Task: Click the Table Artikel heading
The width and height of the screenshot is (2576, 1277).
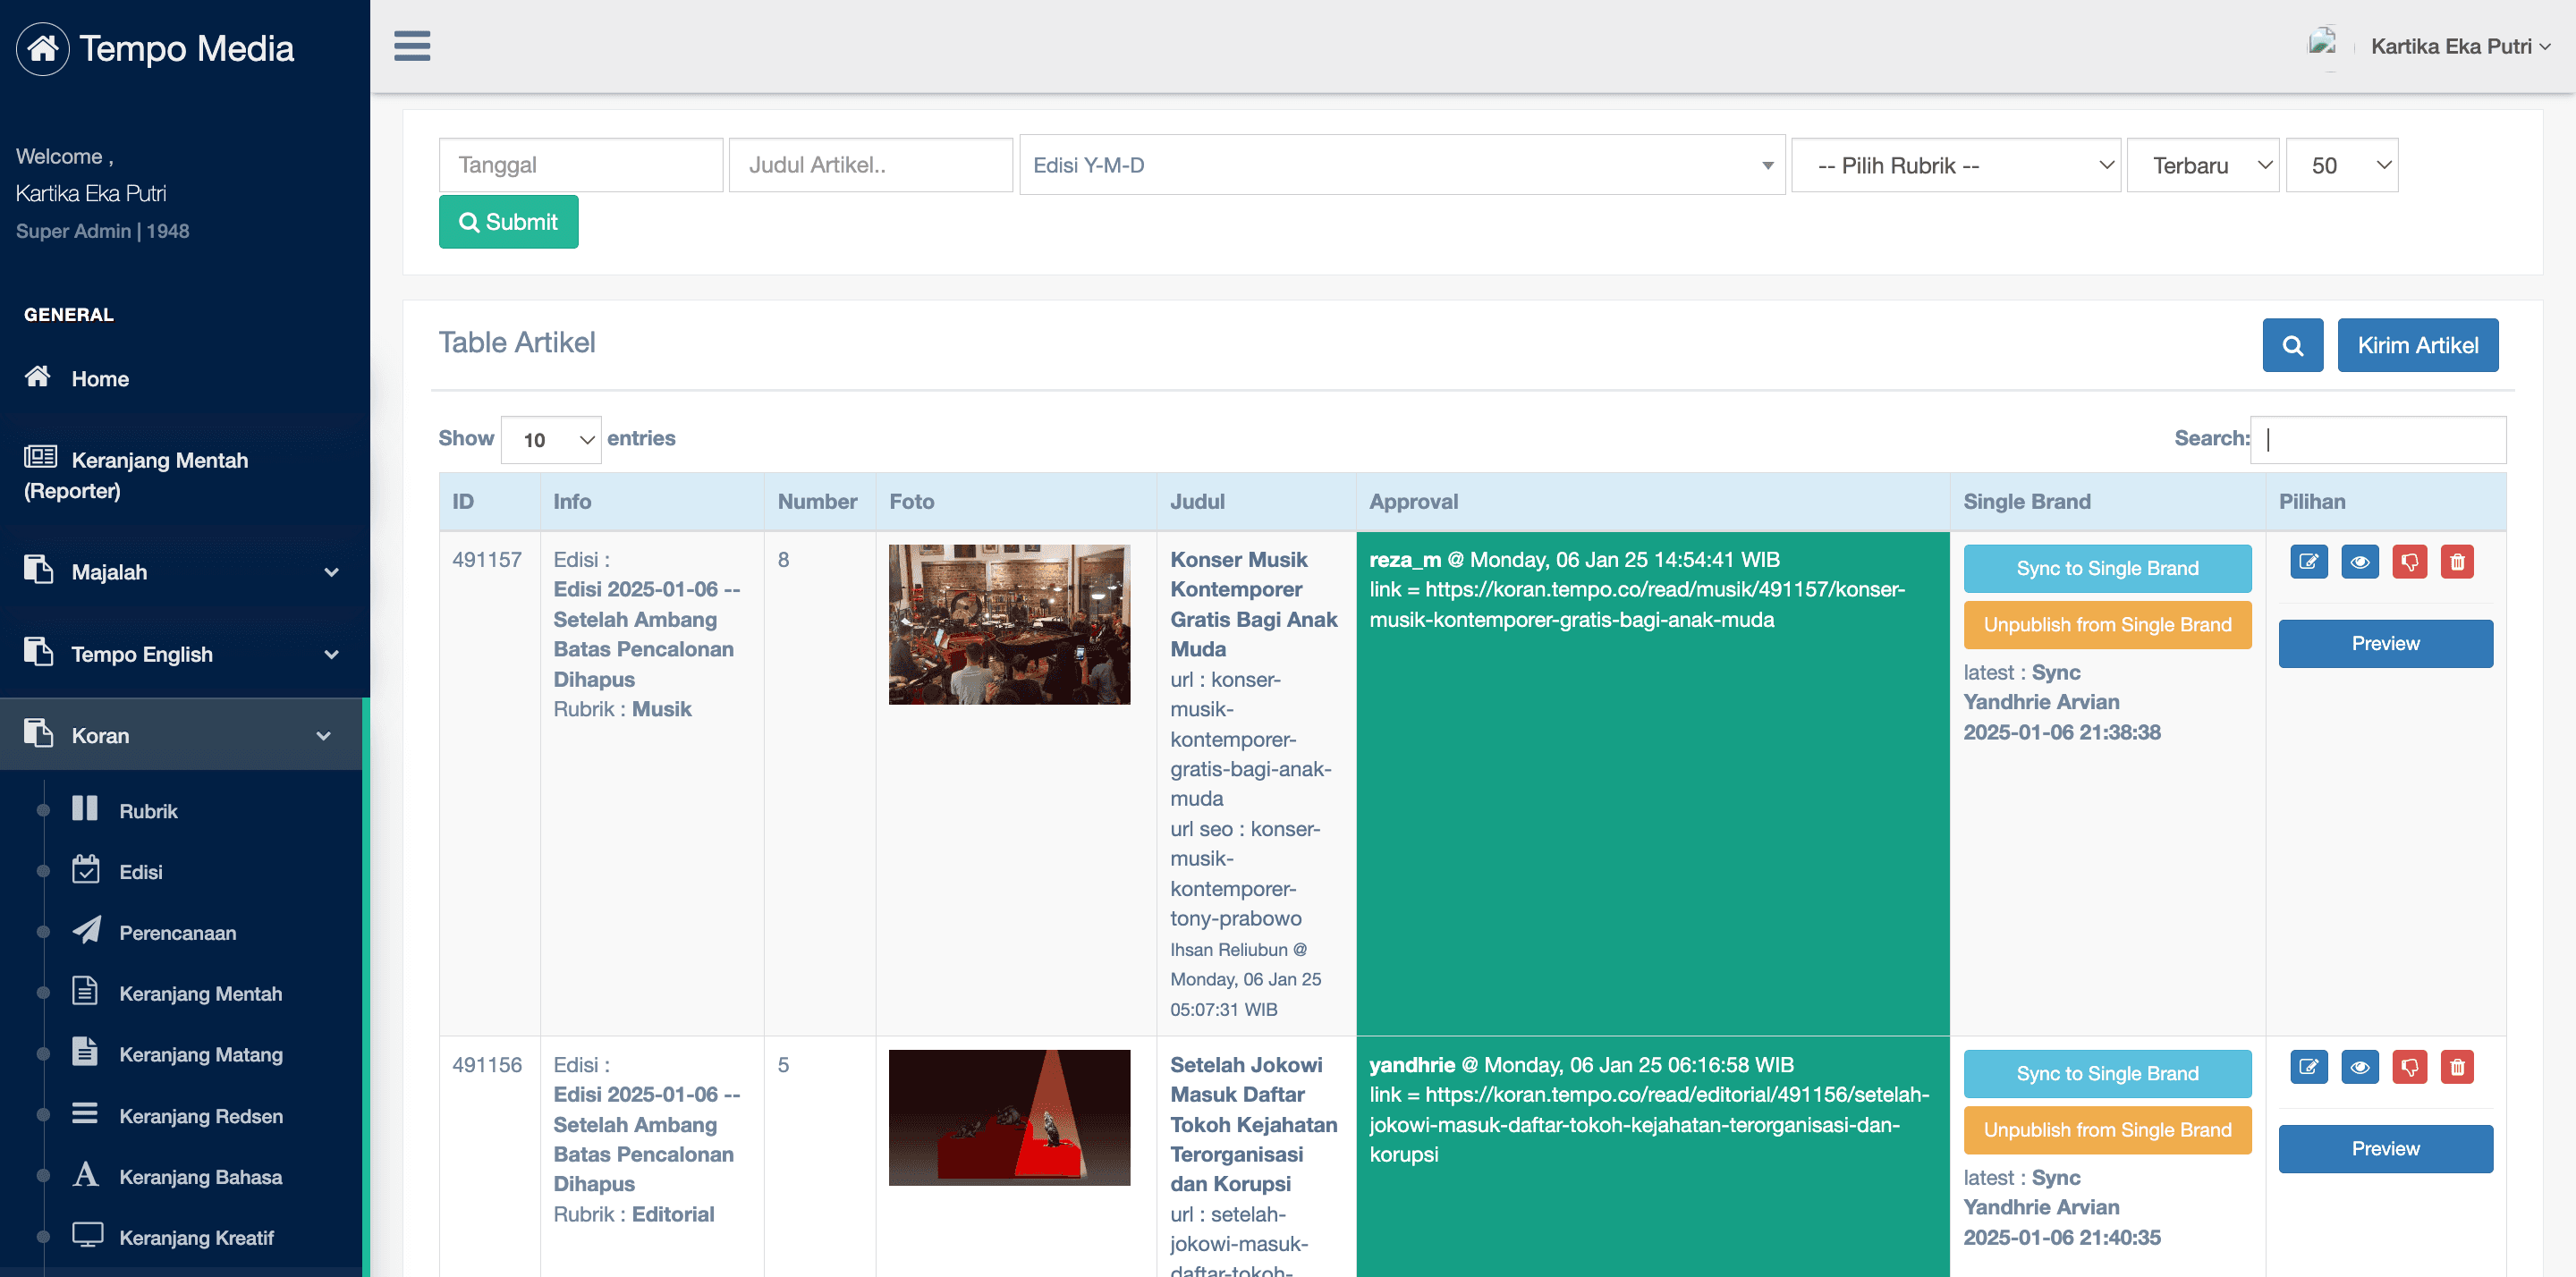Action: (x=517, y=342)
